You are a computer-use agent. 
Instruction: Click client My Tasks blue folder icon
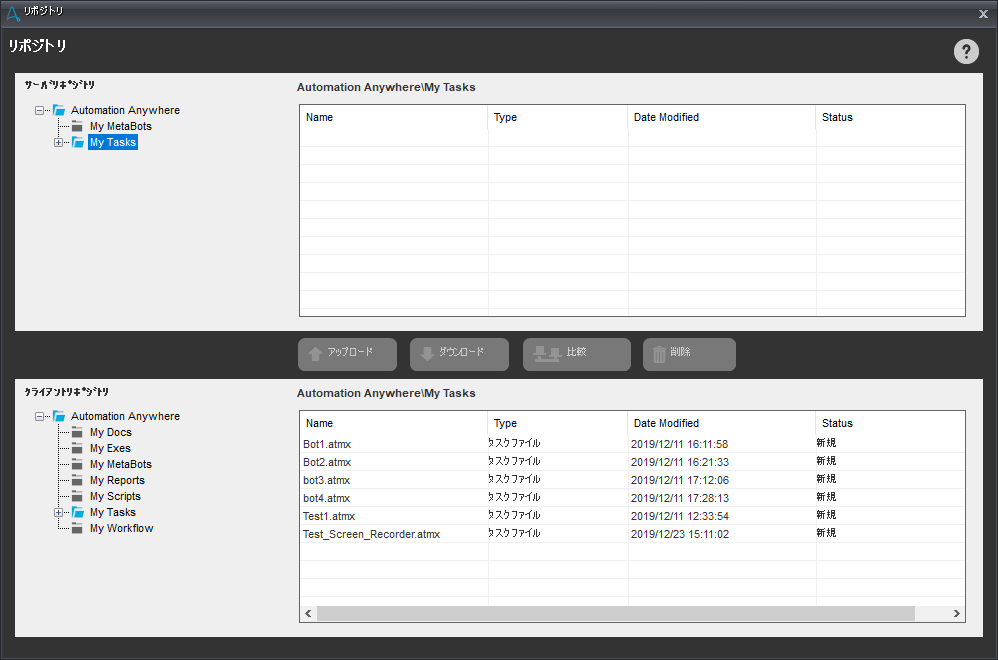tap(78, 512)
